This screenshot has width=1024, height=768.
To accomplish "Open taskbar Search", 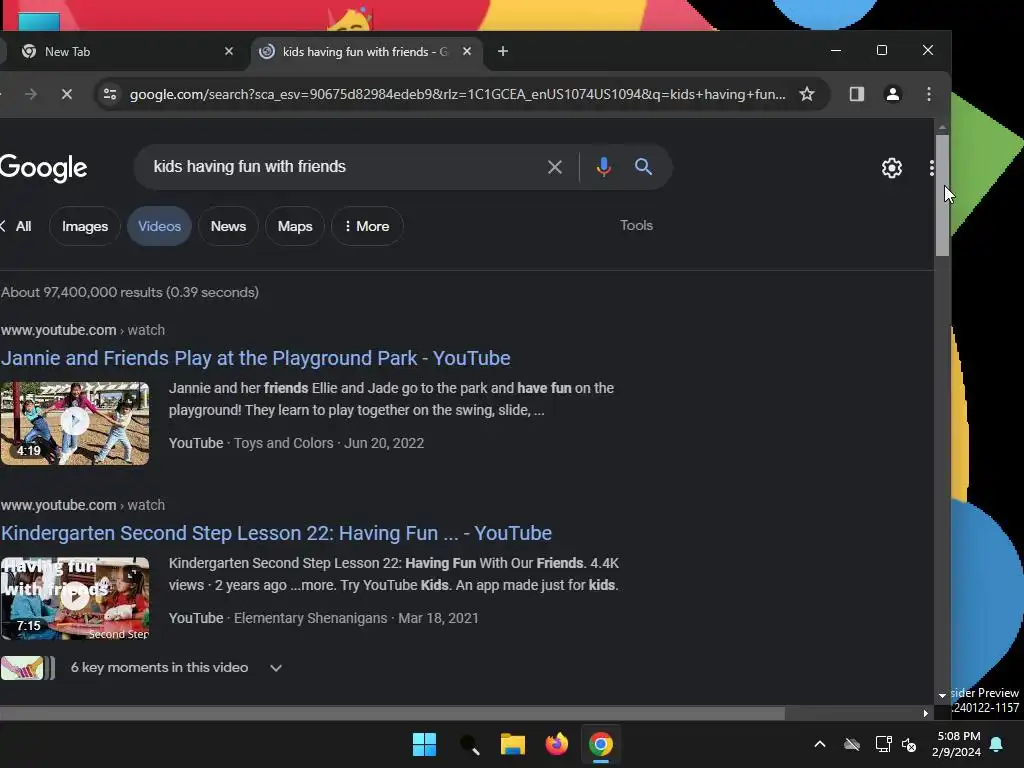I will pos(469,744).
